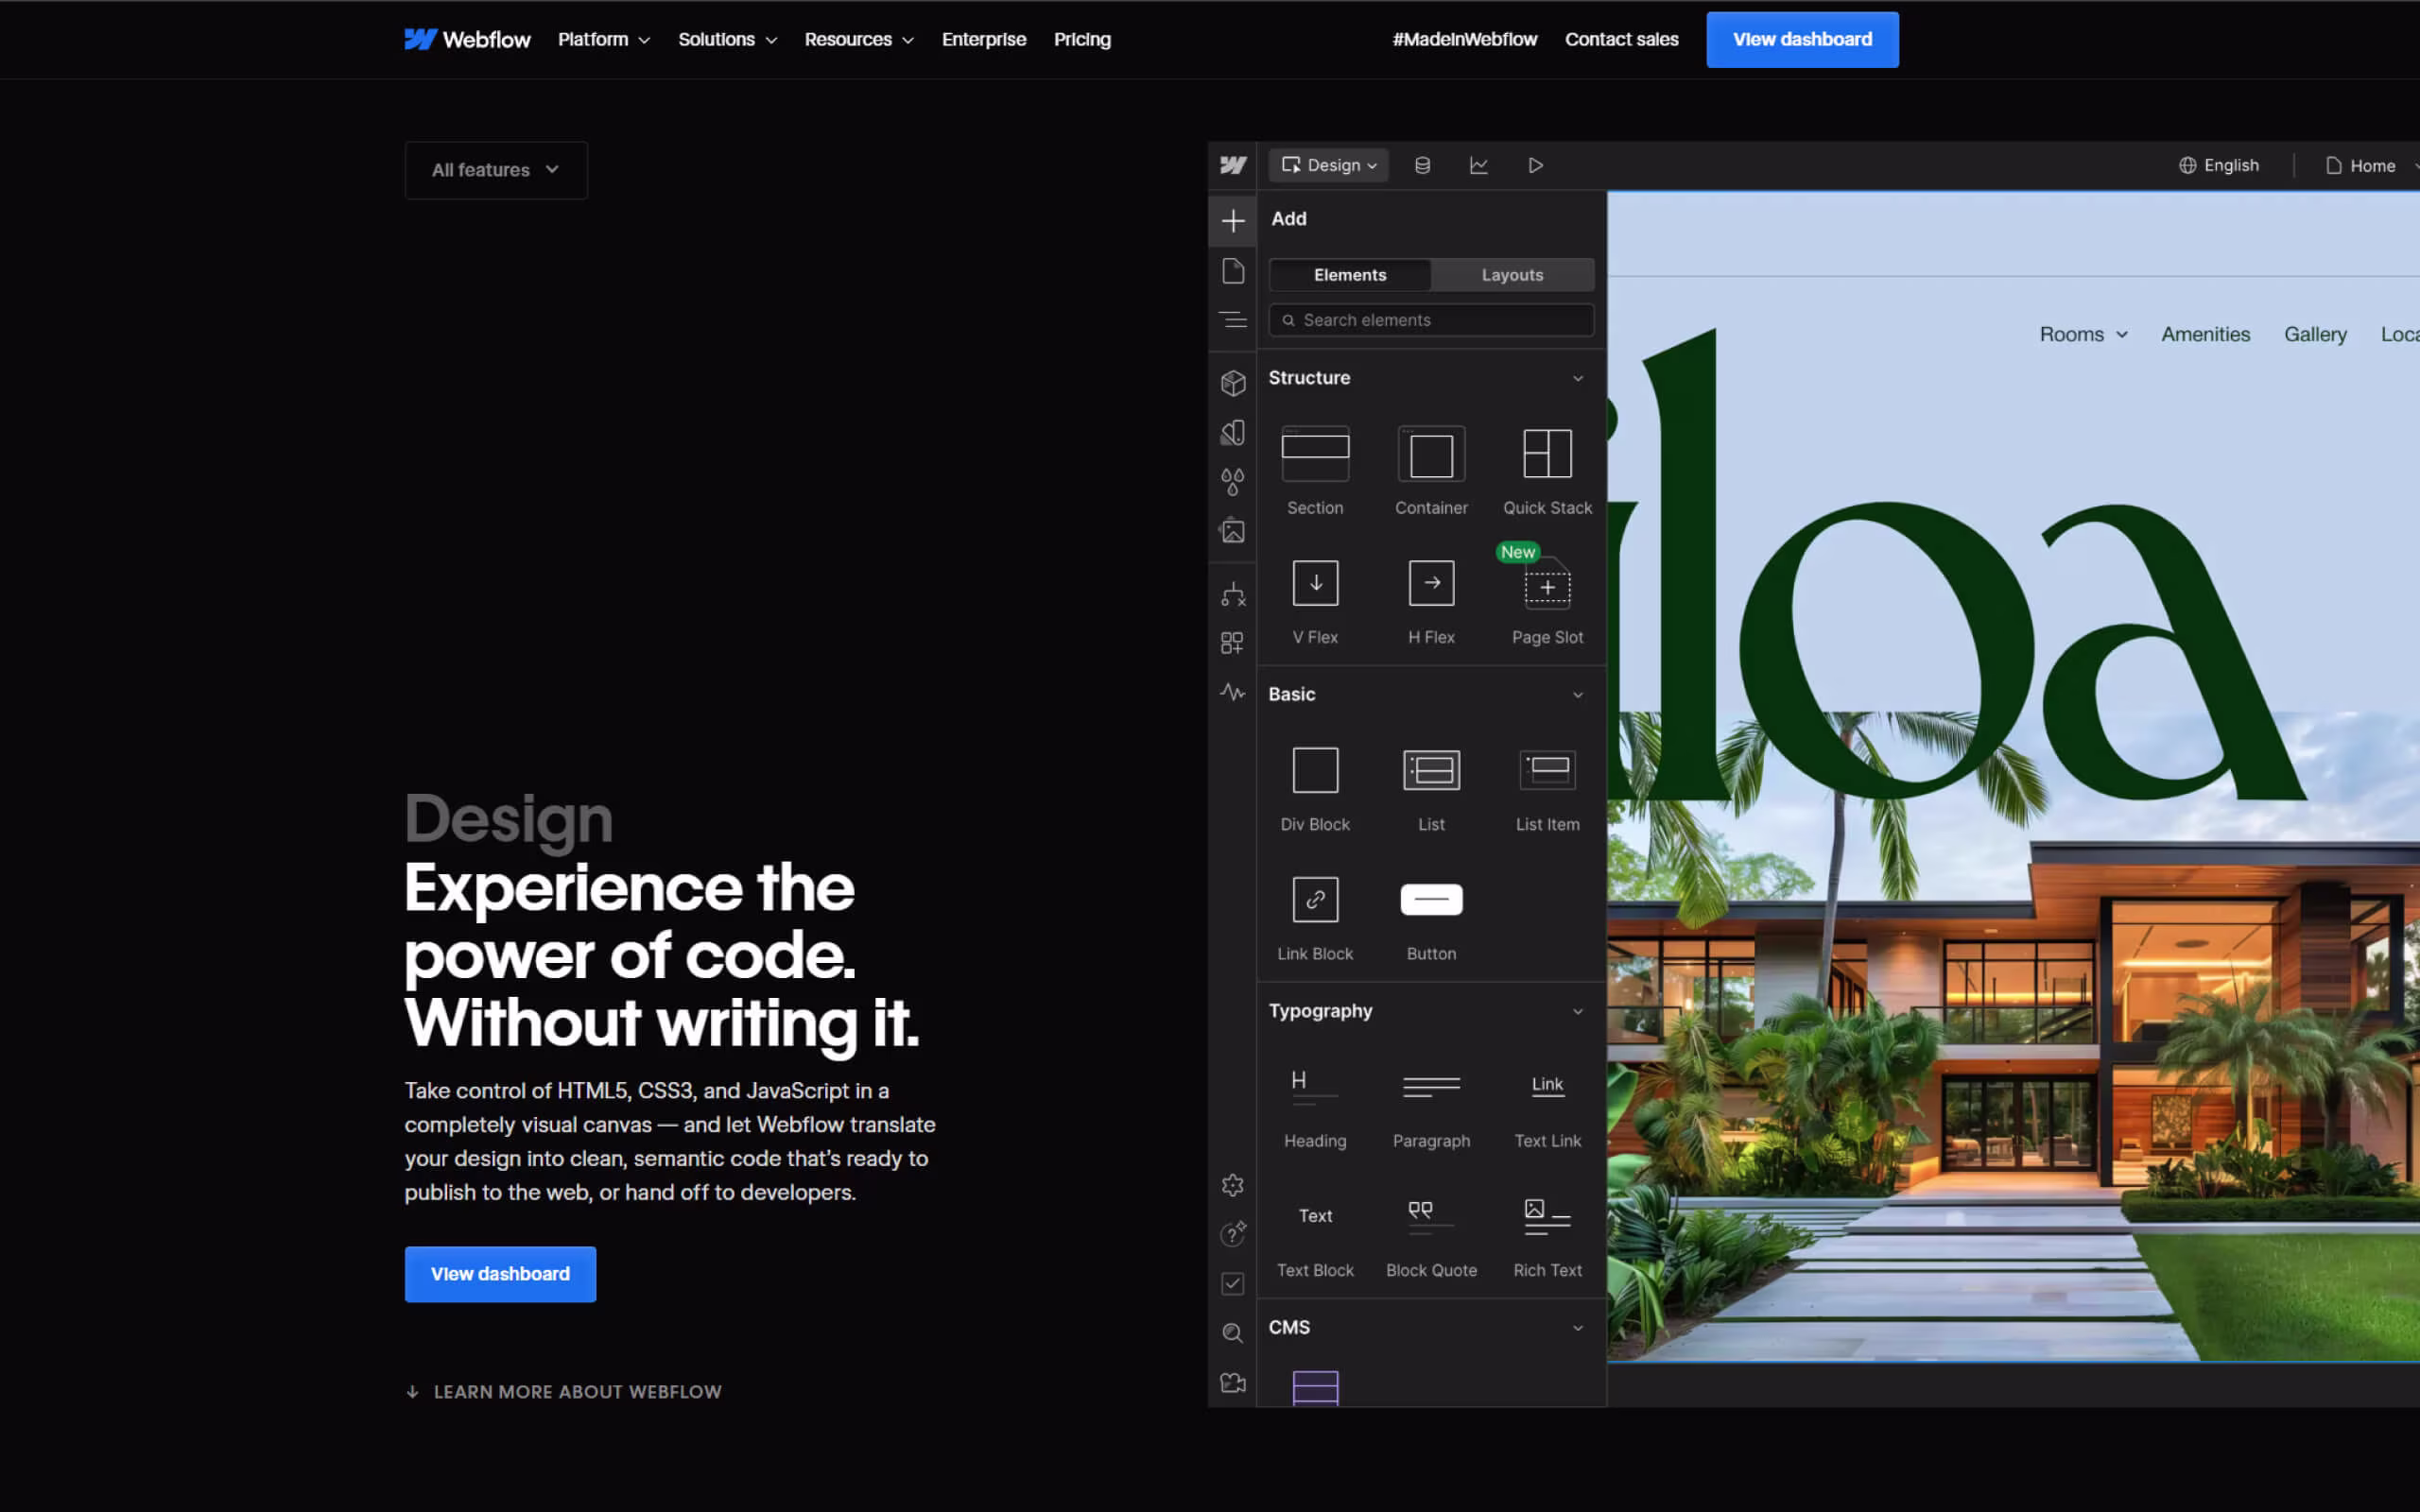
Task: Switch to the Elements tab
Action: pos(1350,275)
